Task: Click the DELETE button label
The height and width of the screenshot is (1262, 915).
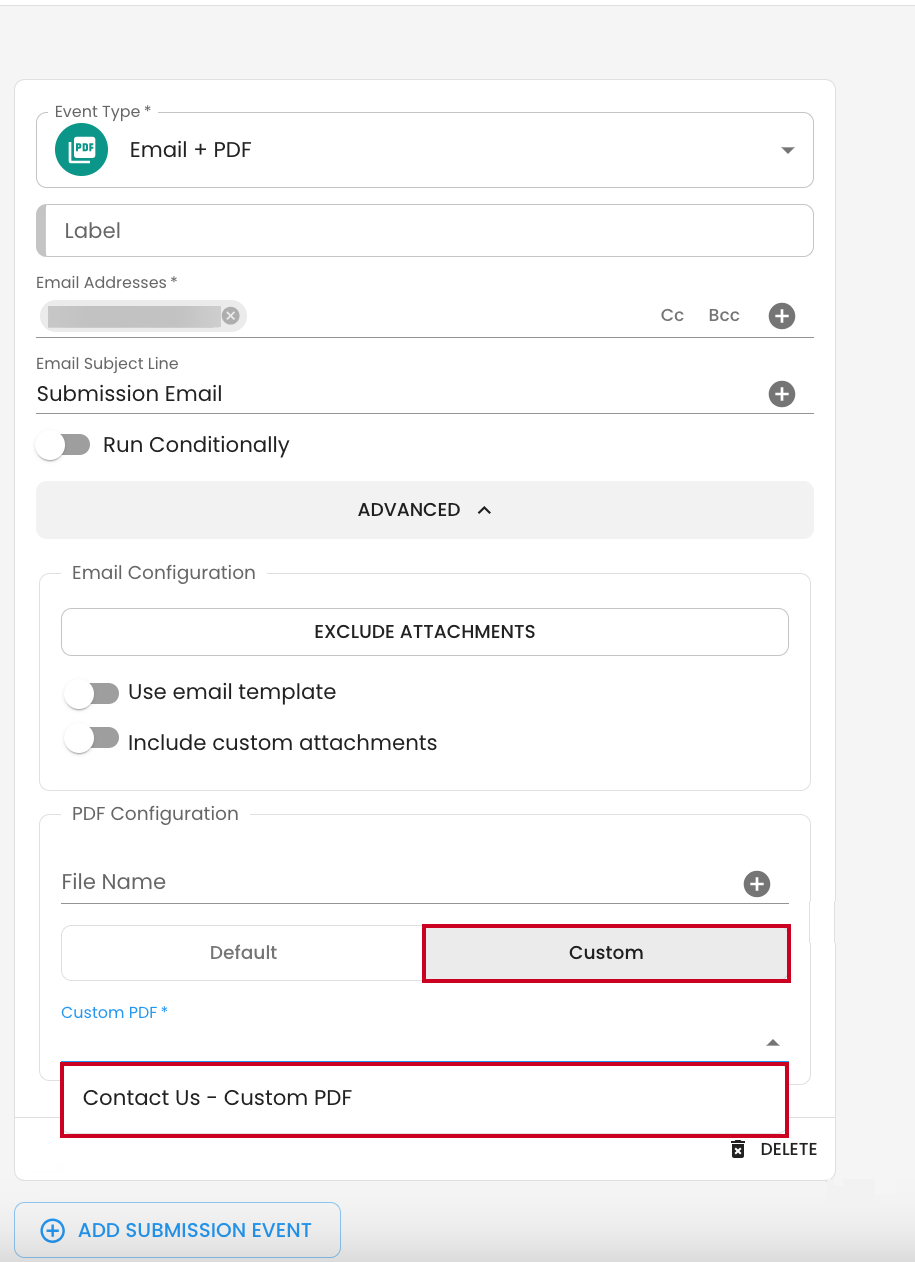Action: [x=789, y=1149]
